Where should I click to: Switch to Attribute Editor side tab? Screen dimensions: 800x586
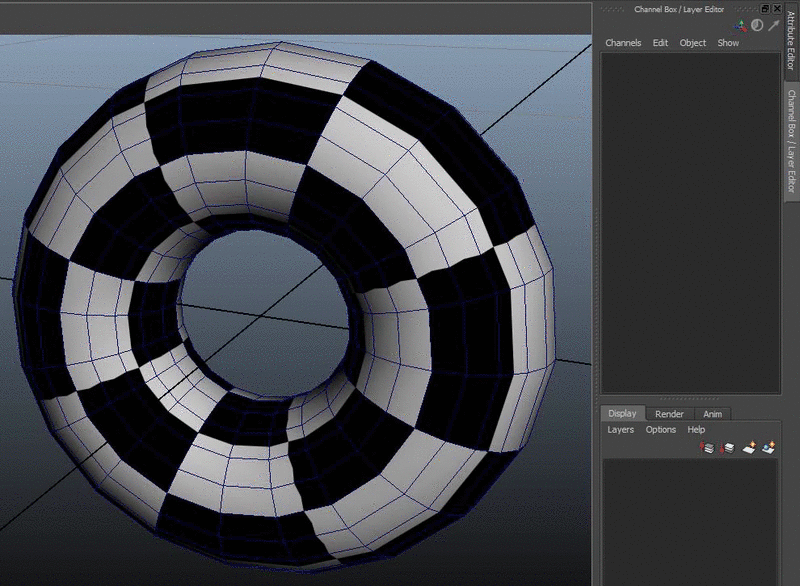(x=791, y=40)
